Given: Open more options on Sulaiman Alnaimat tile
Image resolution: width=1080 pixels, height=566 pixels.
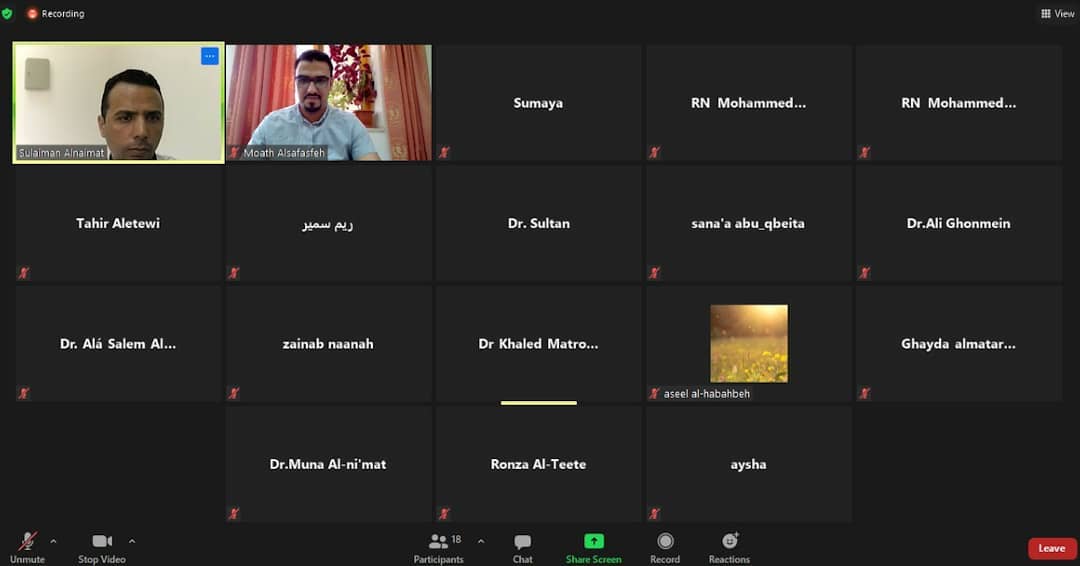Looking at the screenshot, I should 209,56.
